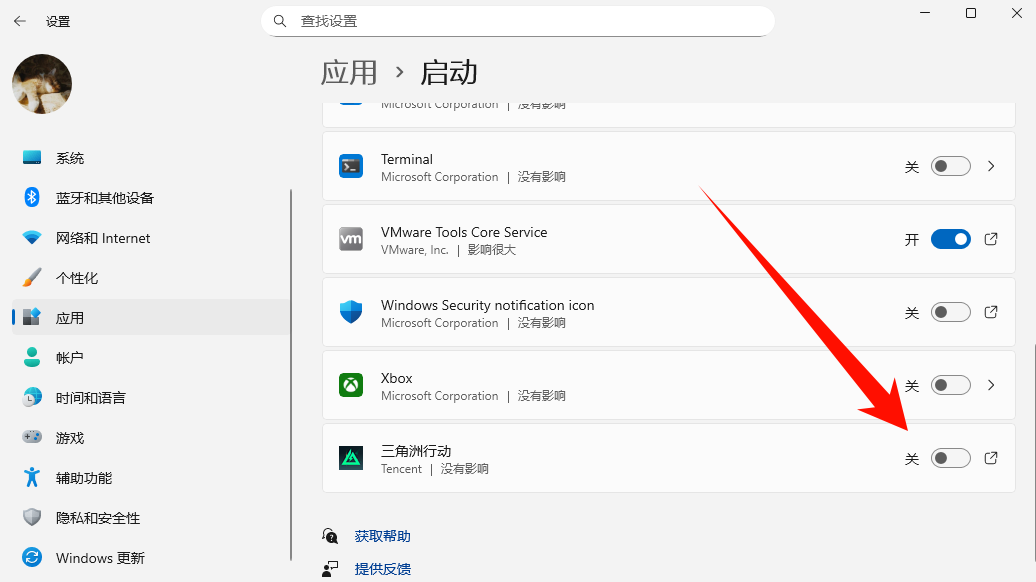Click 应用 in the breadcrumb navigation
Image resolution: width=1036 pixels, height=582 pixels.
349,72
